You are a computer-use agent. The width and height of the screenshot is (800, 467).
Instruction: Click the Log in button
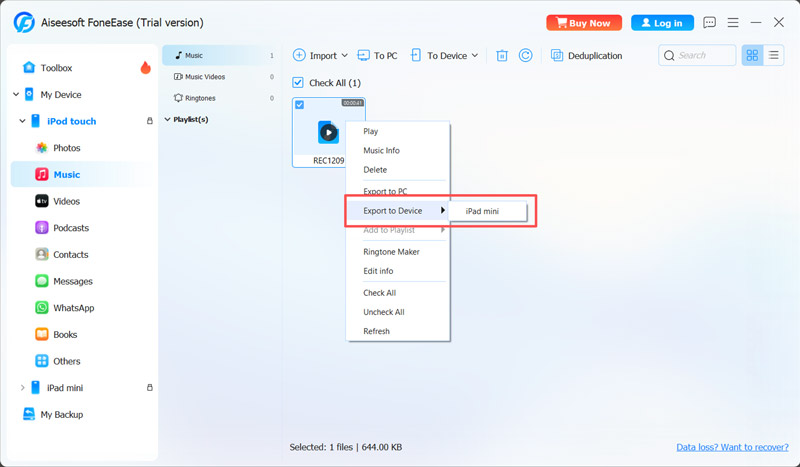coord(662,23)
